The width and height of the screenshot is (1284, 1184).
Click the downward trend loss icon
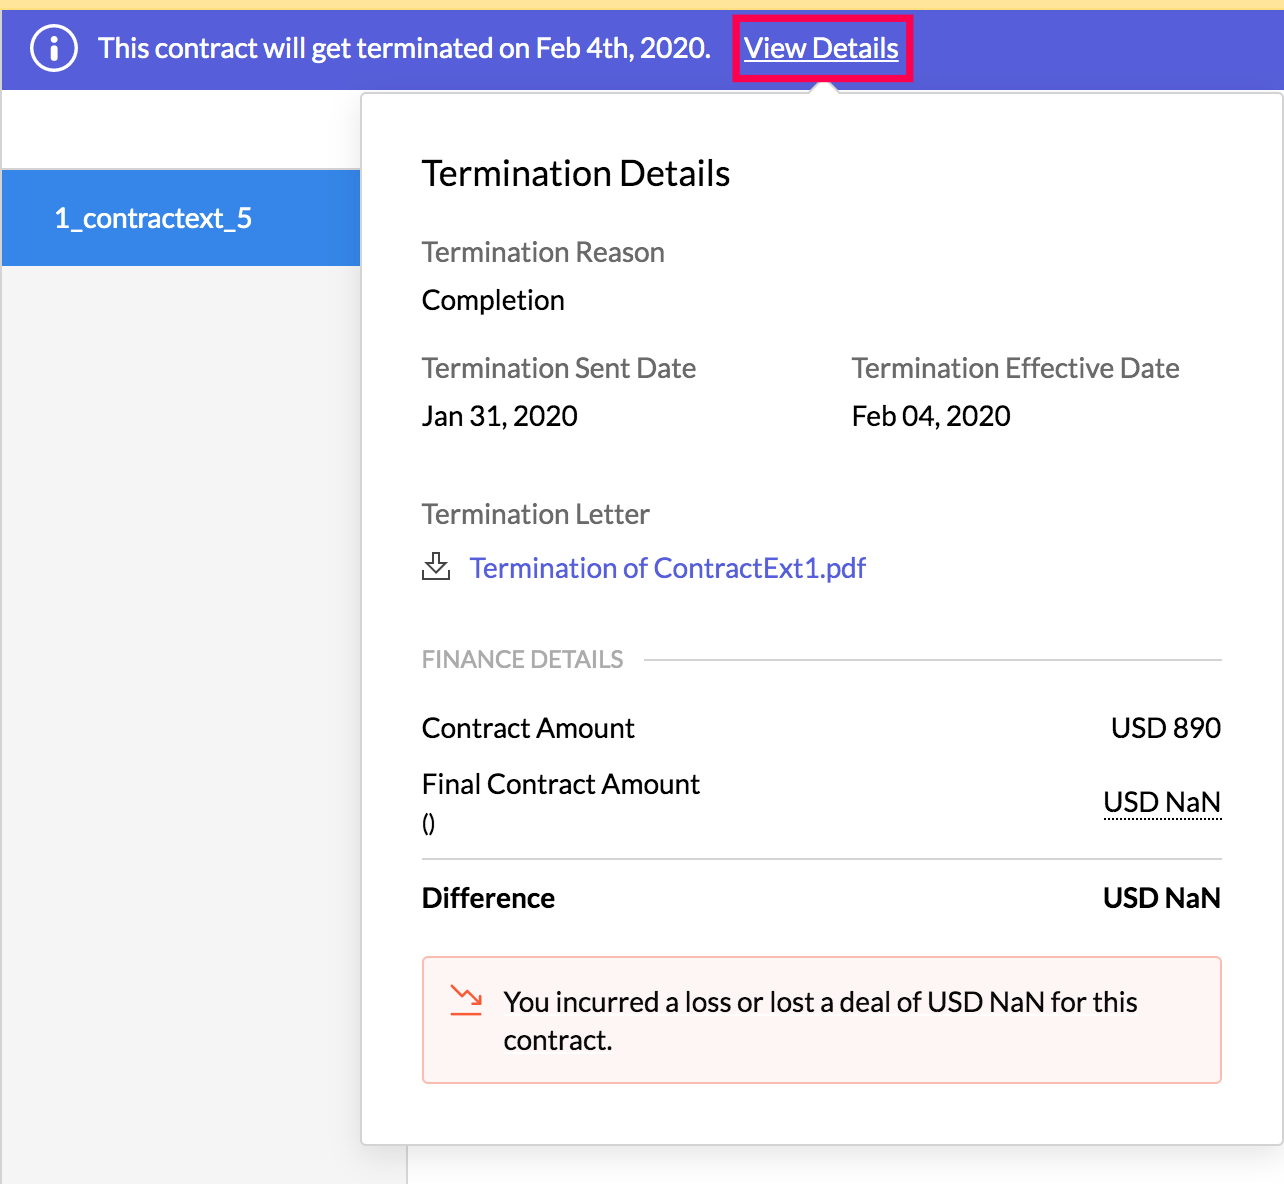(466, 1000)
